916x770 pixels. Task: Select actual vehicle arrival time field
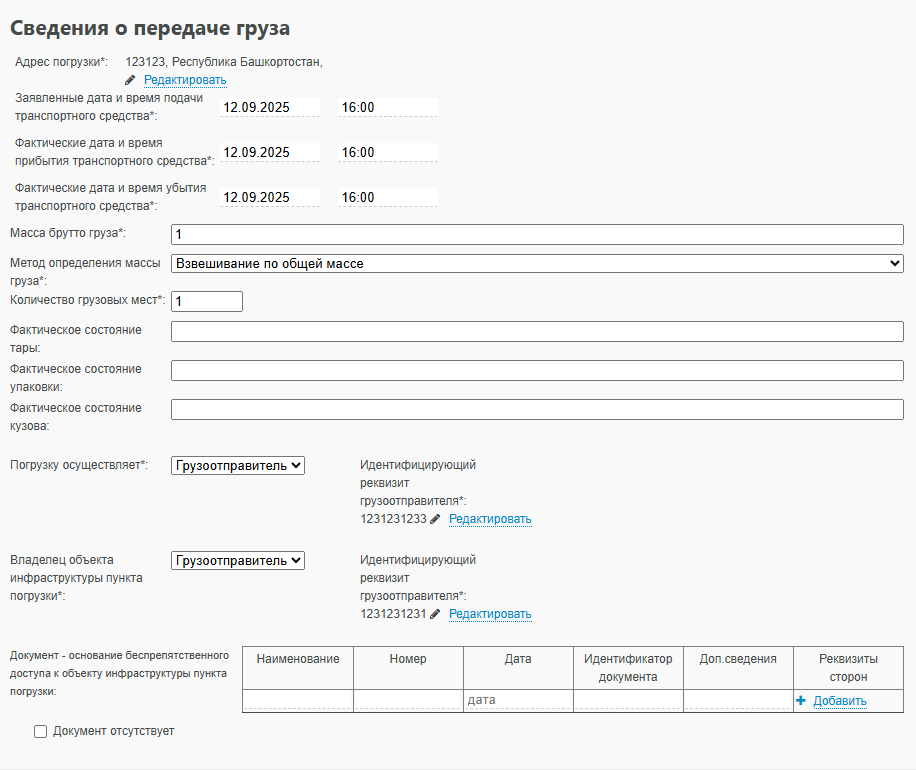click(388, 152)
